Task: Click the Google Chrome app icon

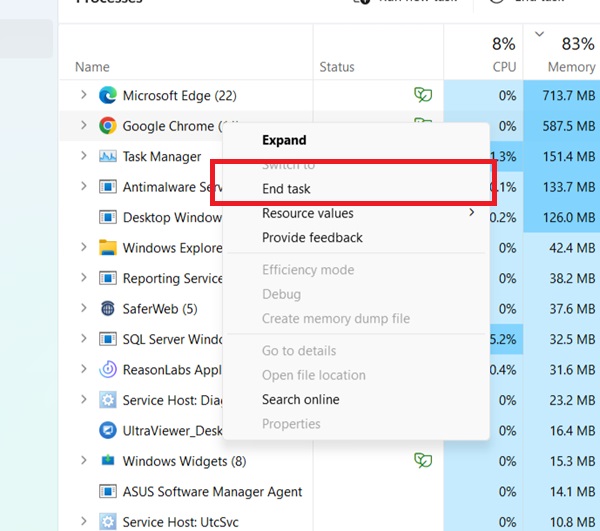Action: 108,126
